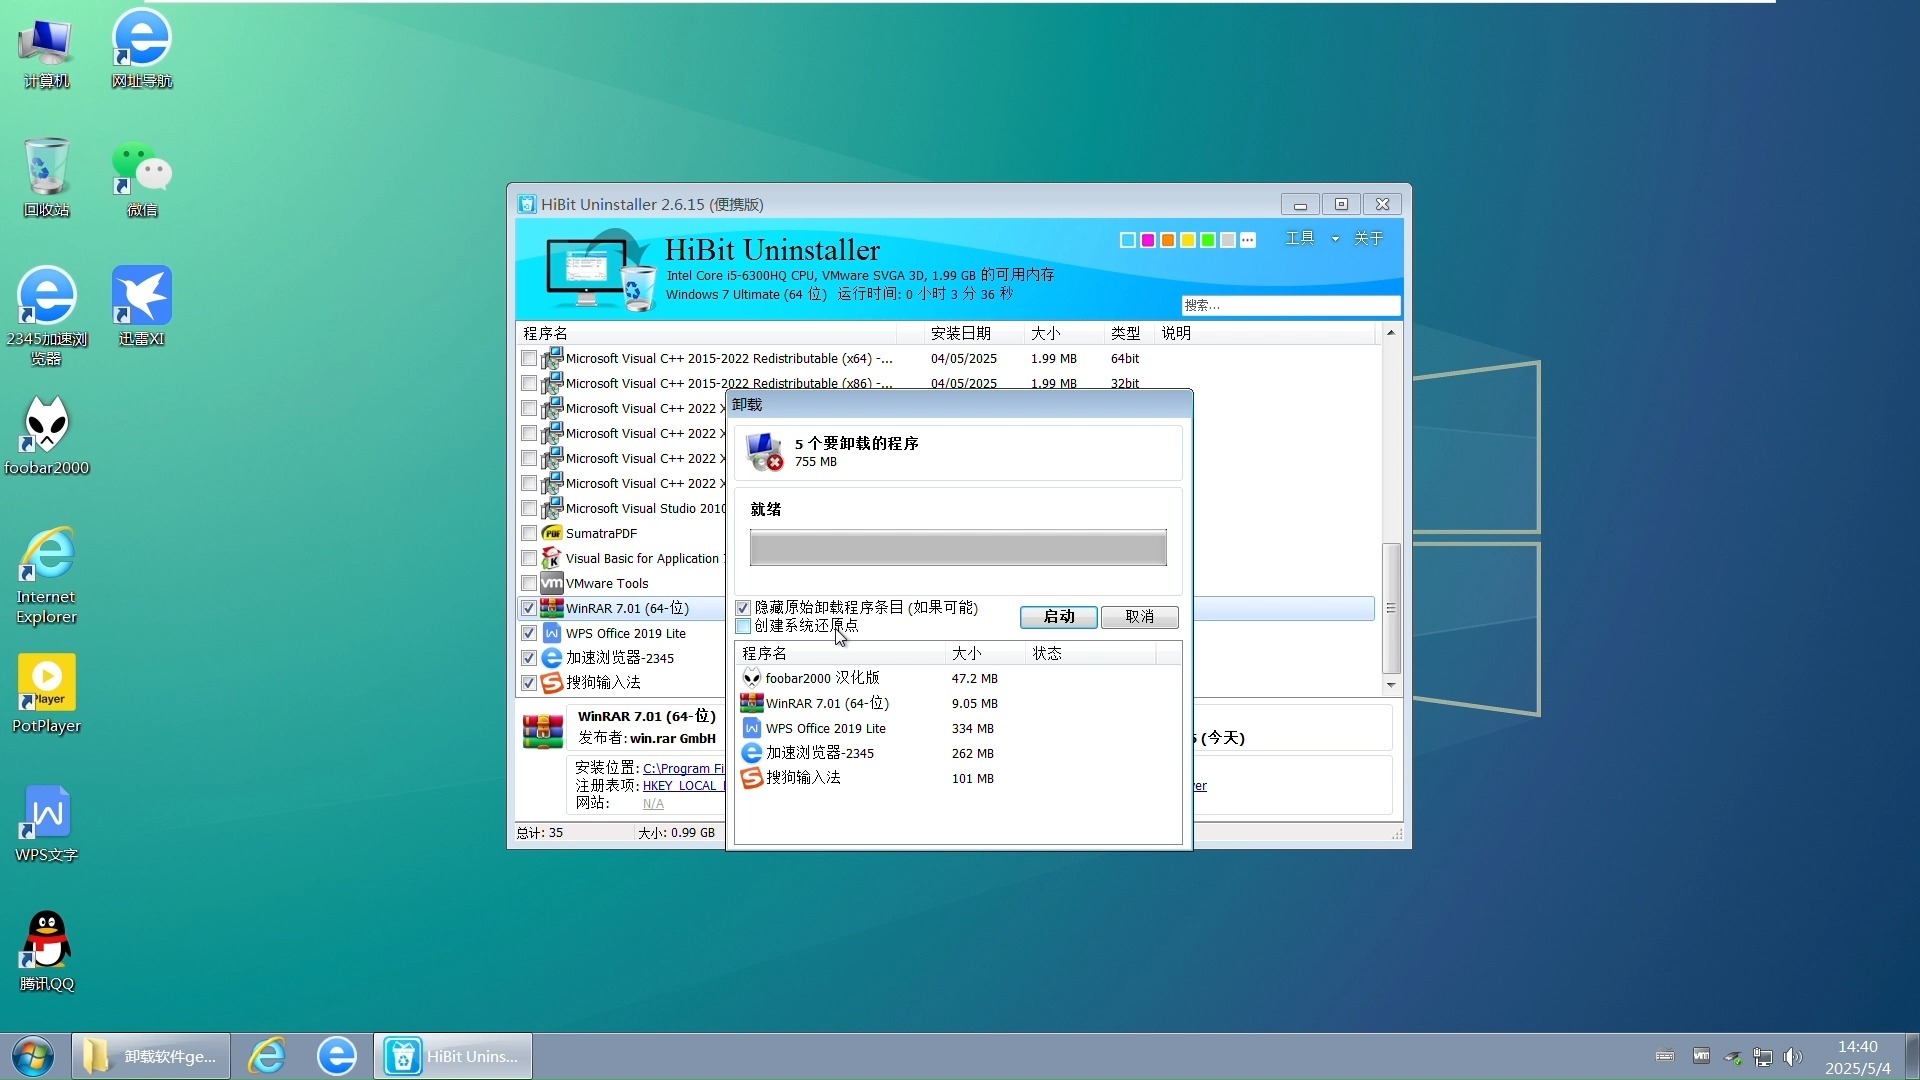Image resolution: width=1920 pixels, height=1080 pixels.
Task: Select the magenta theme color swatch
Action: click(1148, 240)
